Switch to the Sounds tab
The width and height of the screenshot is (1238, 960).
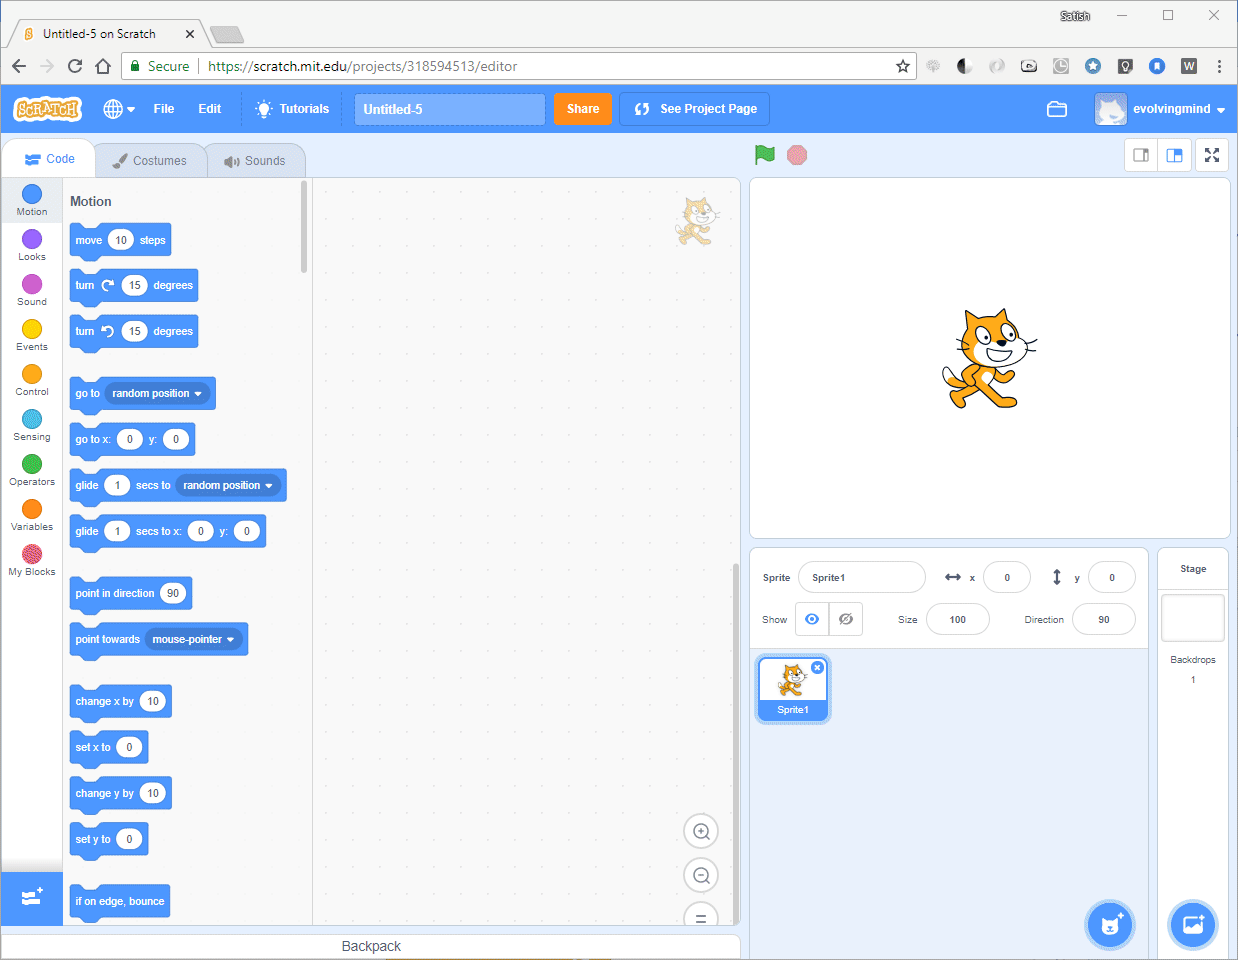tap(255, 160)
